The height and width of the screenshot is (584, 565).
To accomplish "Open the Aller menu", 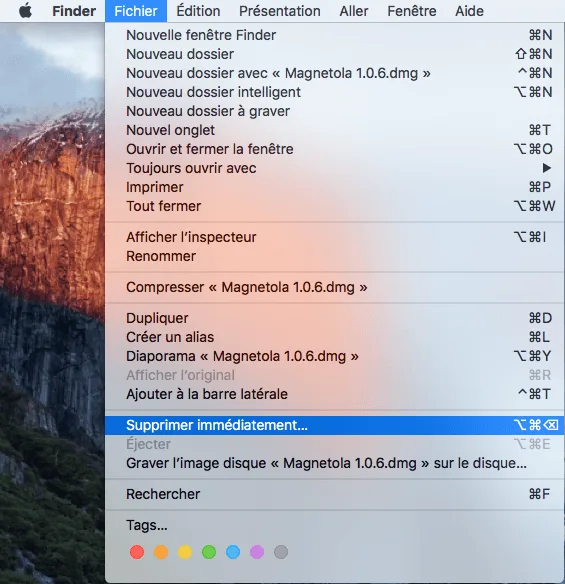I will (354, 11).
